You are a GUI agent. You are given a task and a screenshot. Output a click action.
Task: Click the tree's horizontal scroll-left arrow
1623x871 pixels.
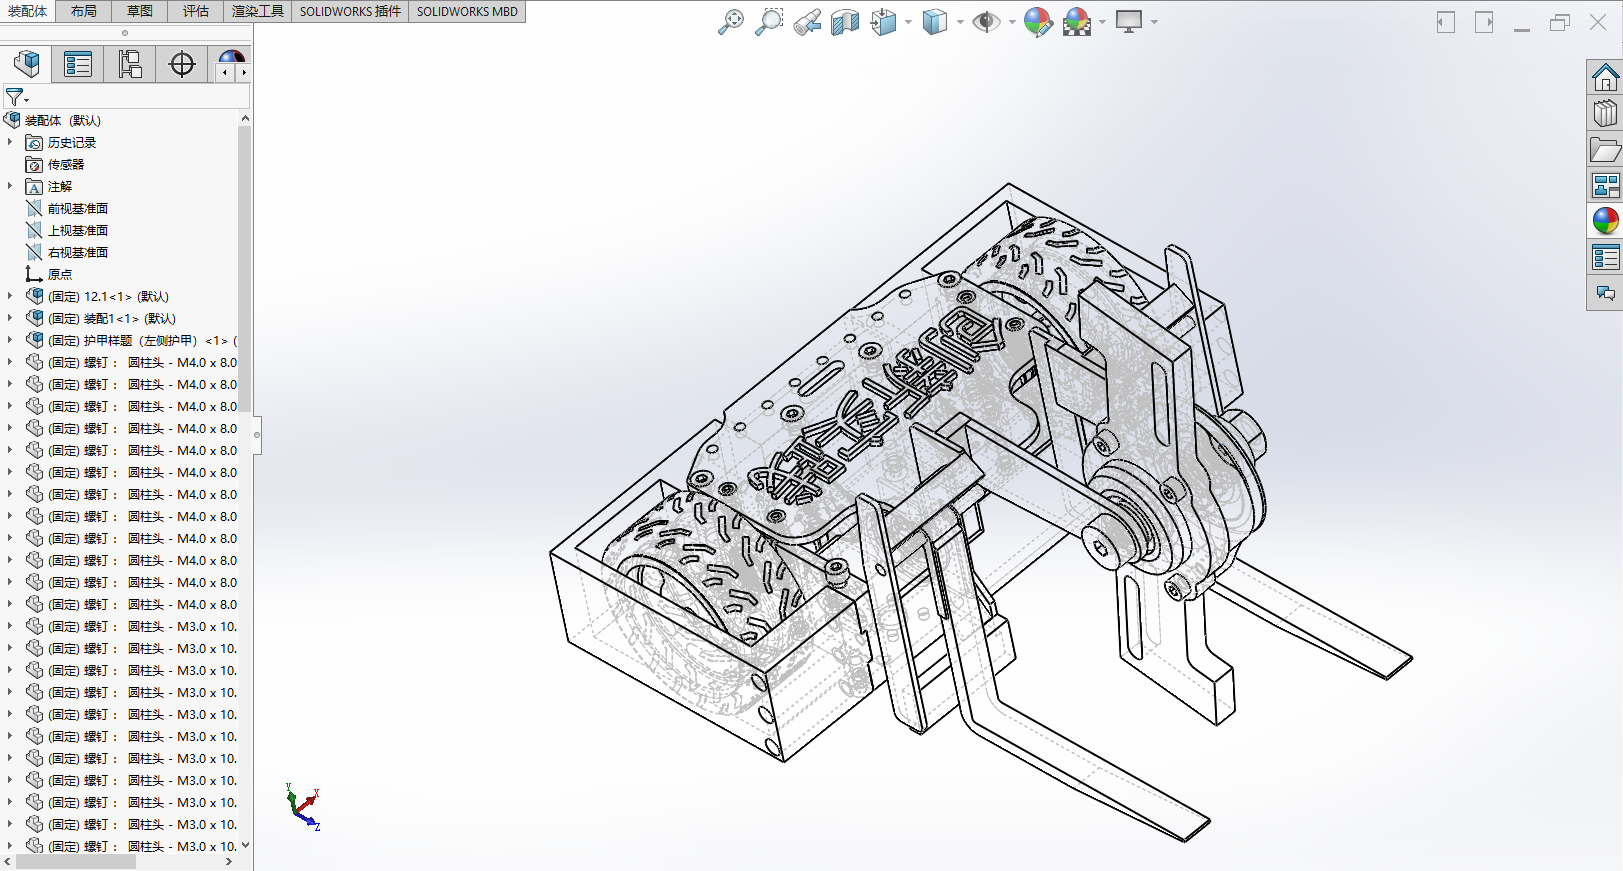[x=8, y=862]
